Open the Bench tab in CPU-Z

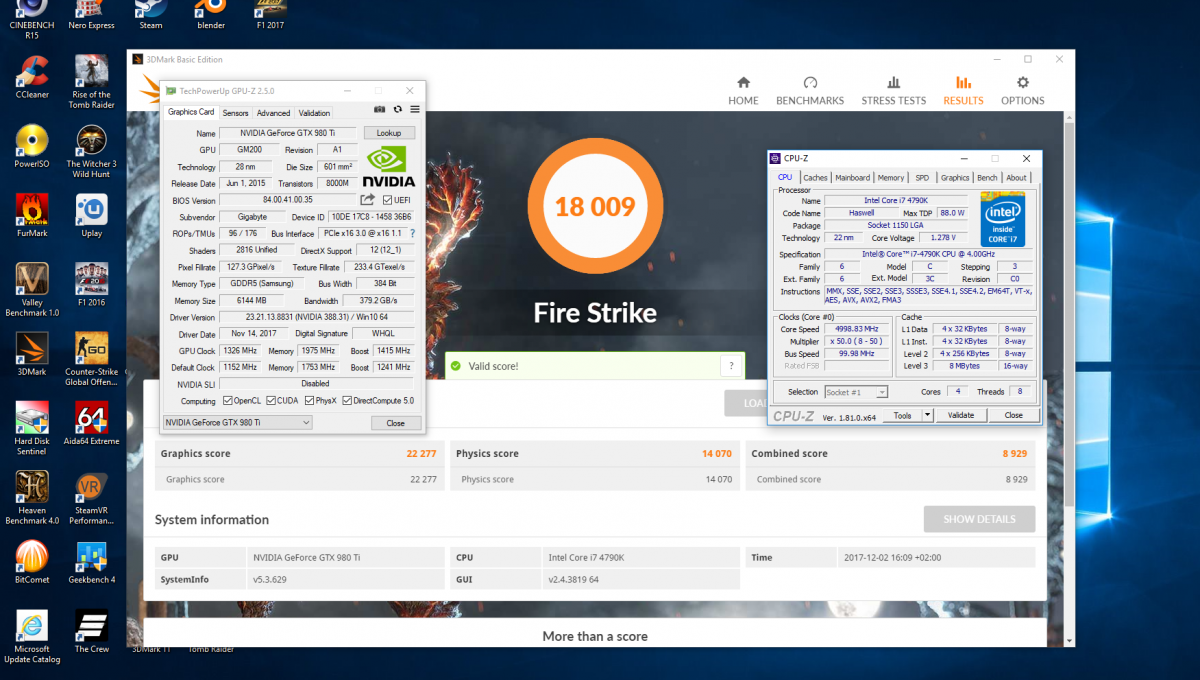coord(986,177)
